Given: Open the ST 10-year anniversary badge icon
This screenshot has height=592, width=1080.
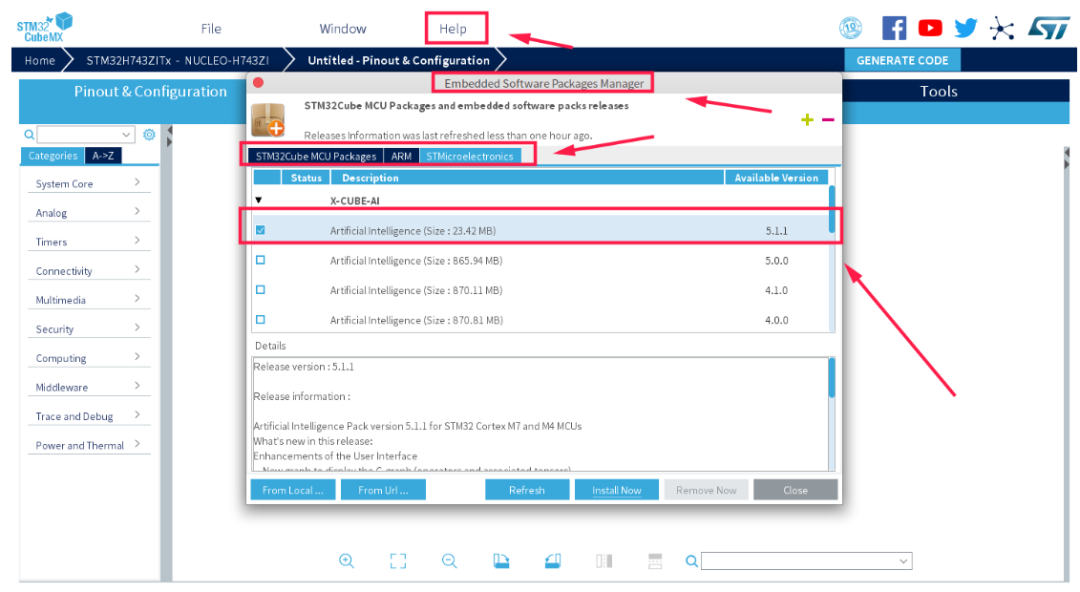Looking at the screenshot, I should pos(851,28).
